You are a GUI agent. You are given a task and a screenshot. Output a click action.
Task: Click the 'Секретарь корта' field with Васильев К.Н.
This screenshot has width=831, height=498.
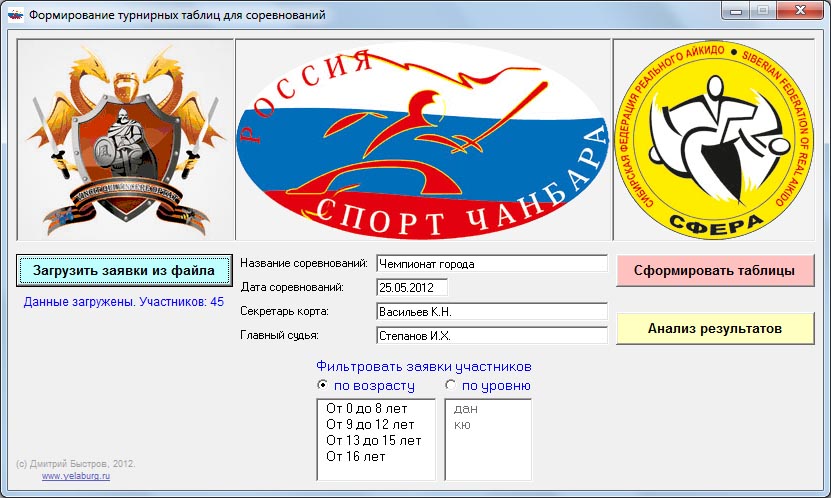pos(492,312)
